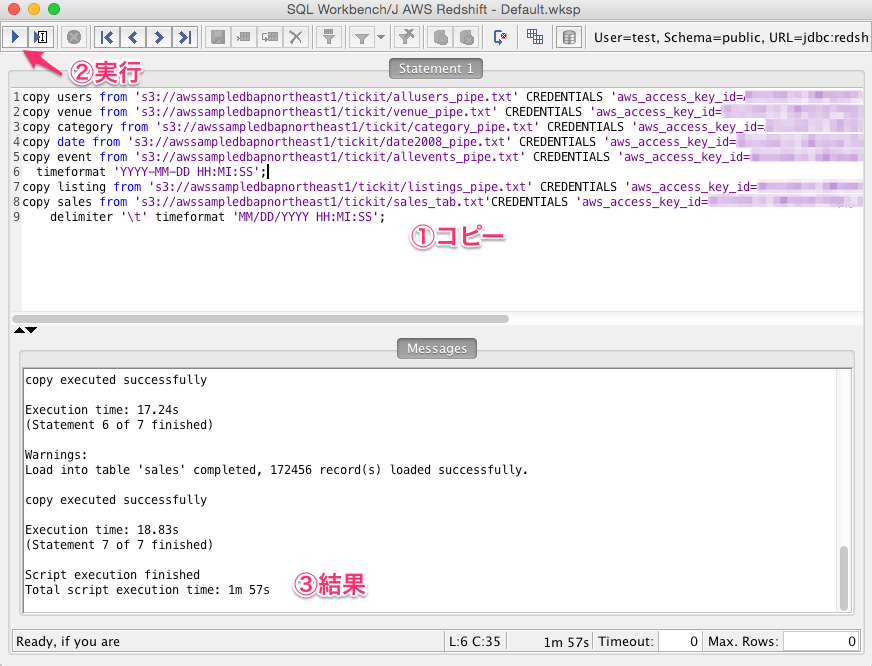Jump to the last statement in history
Image resolution: width=872 pixels, height=666 pixels.
coord(185,37)
